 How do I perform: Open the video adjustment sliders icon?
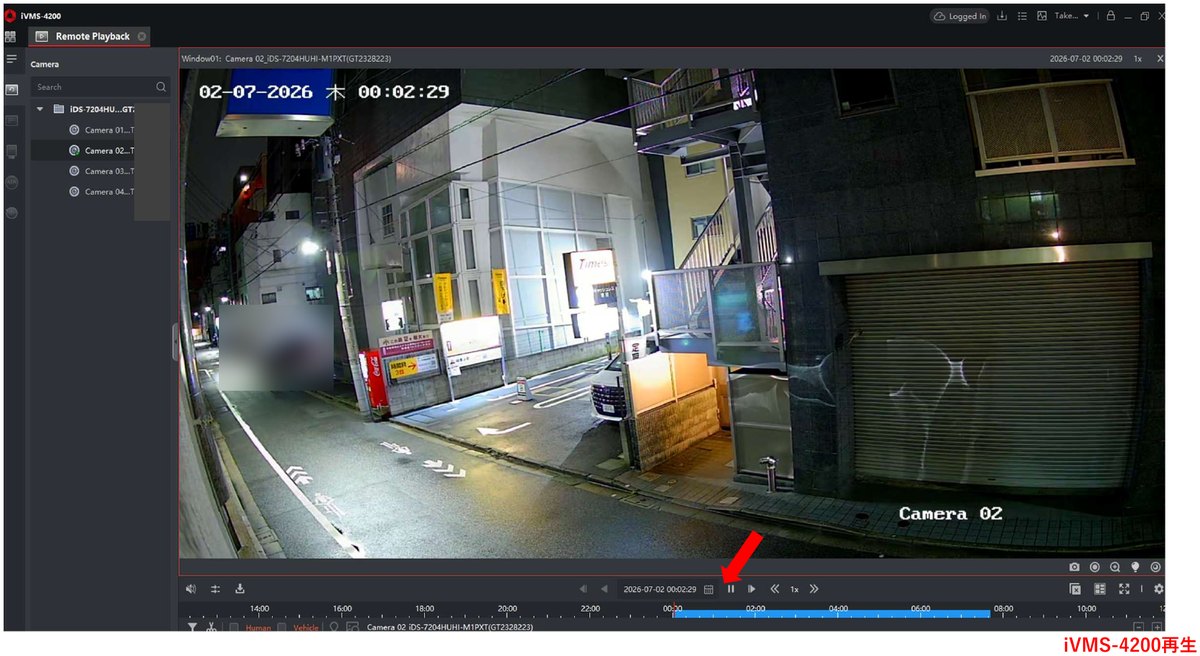(x=215, y=589)
